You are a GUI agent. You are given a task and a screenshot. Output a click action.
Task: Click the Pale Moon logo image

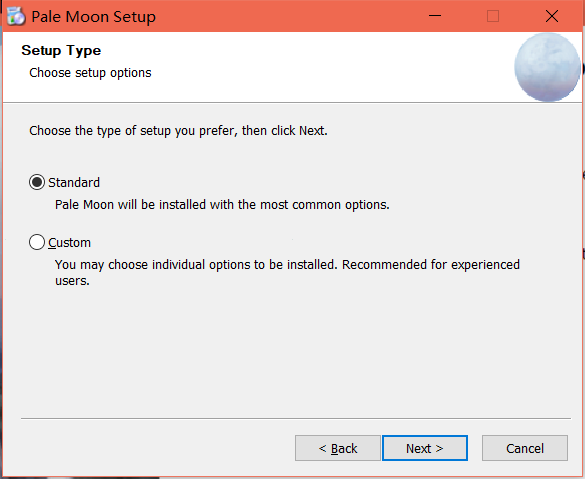tap(547, 67)
